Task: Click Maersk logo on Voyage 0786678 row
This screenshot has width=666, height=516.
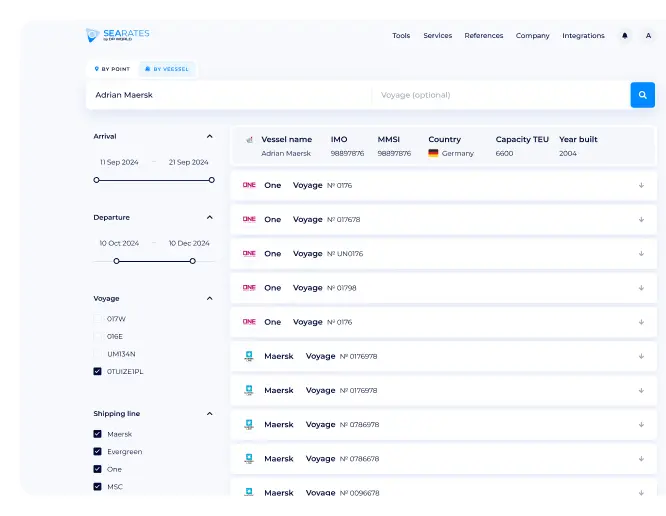Action: click(249, 459)
